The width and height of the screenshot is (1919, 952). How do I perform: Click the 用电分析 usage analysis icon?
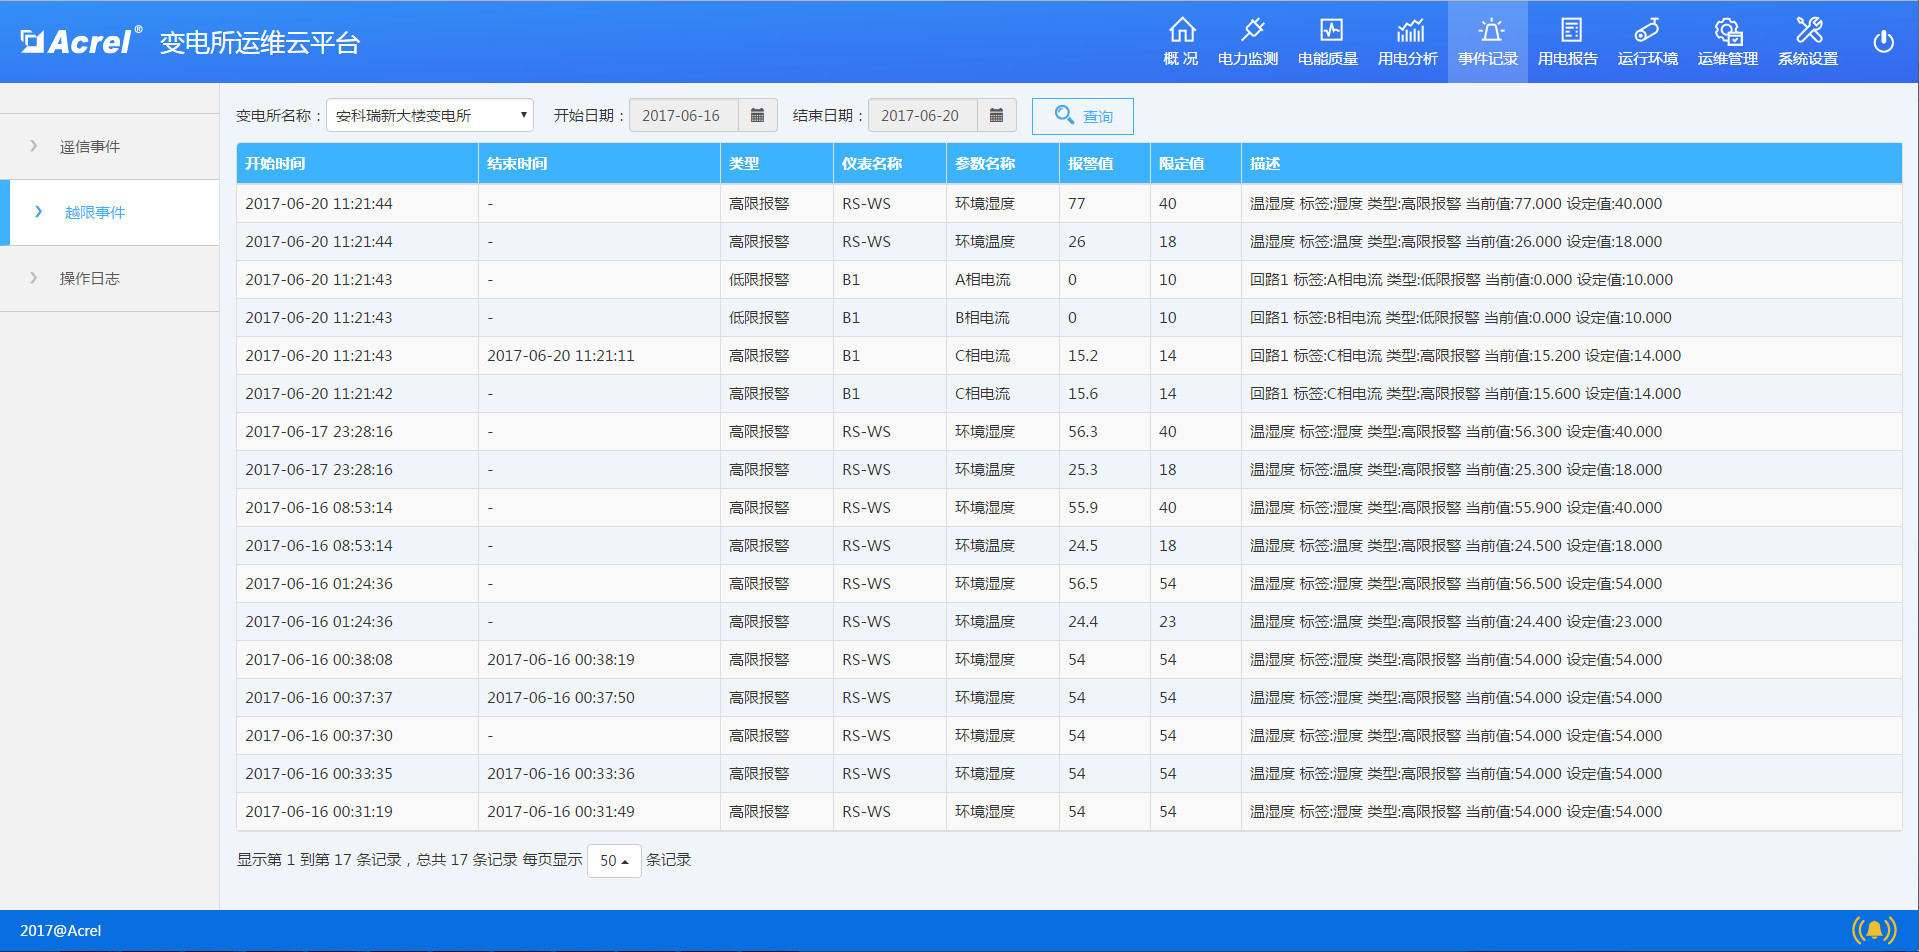[1407, 40]
